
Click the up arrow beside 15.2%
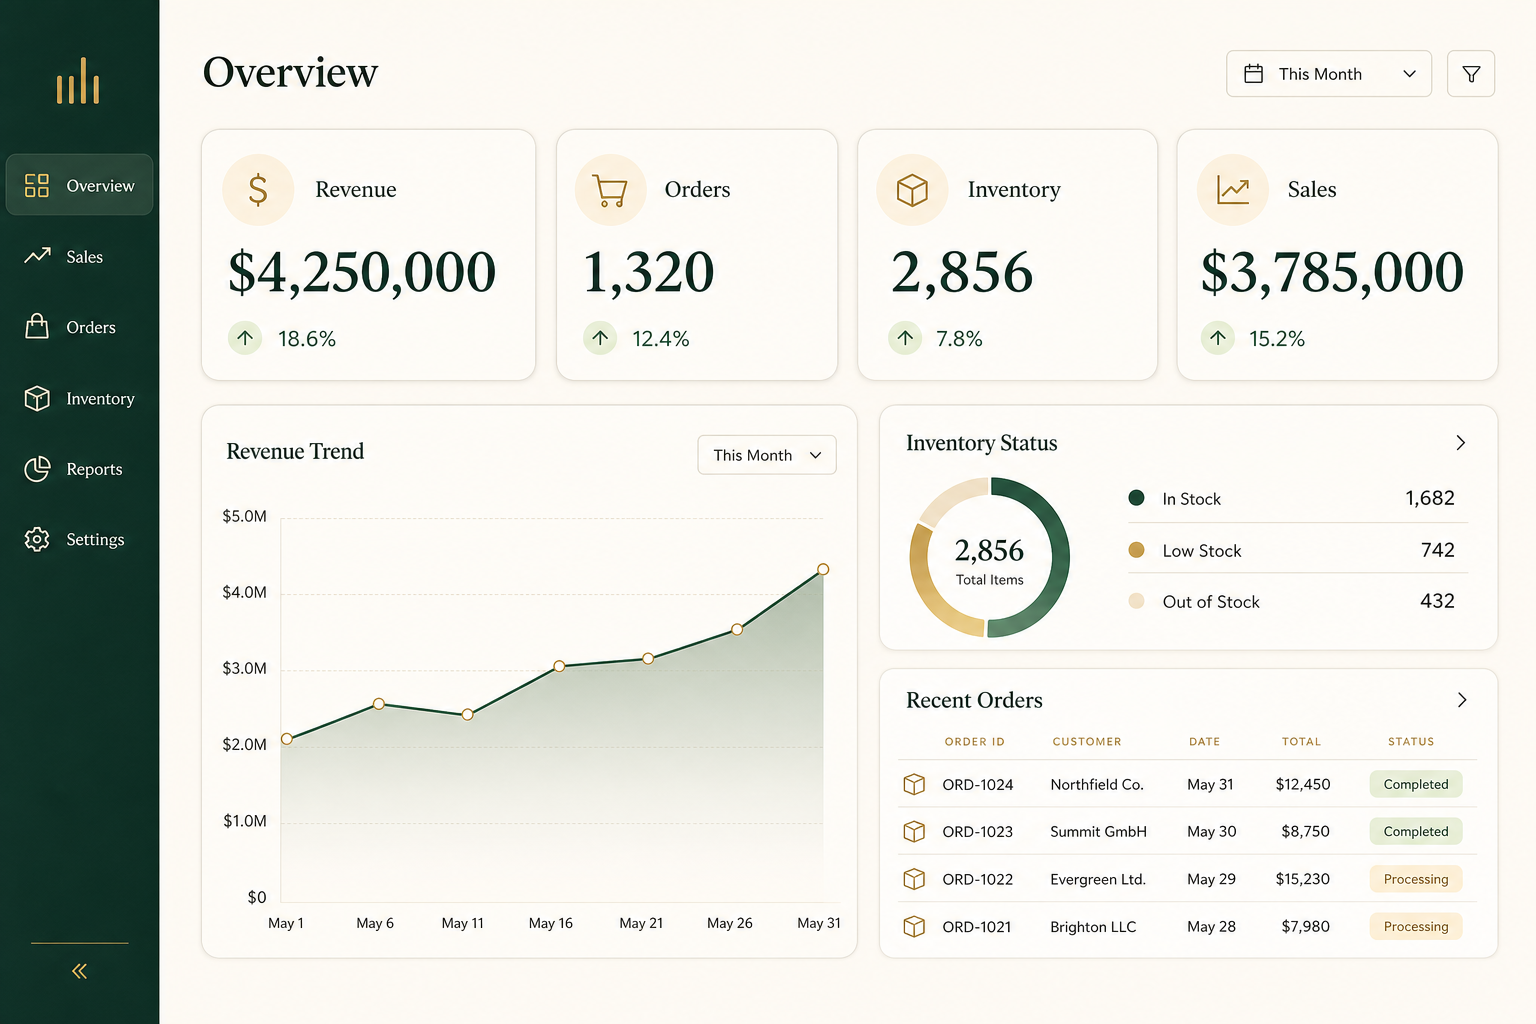[1217, 338]
